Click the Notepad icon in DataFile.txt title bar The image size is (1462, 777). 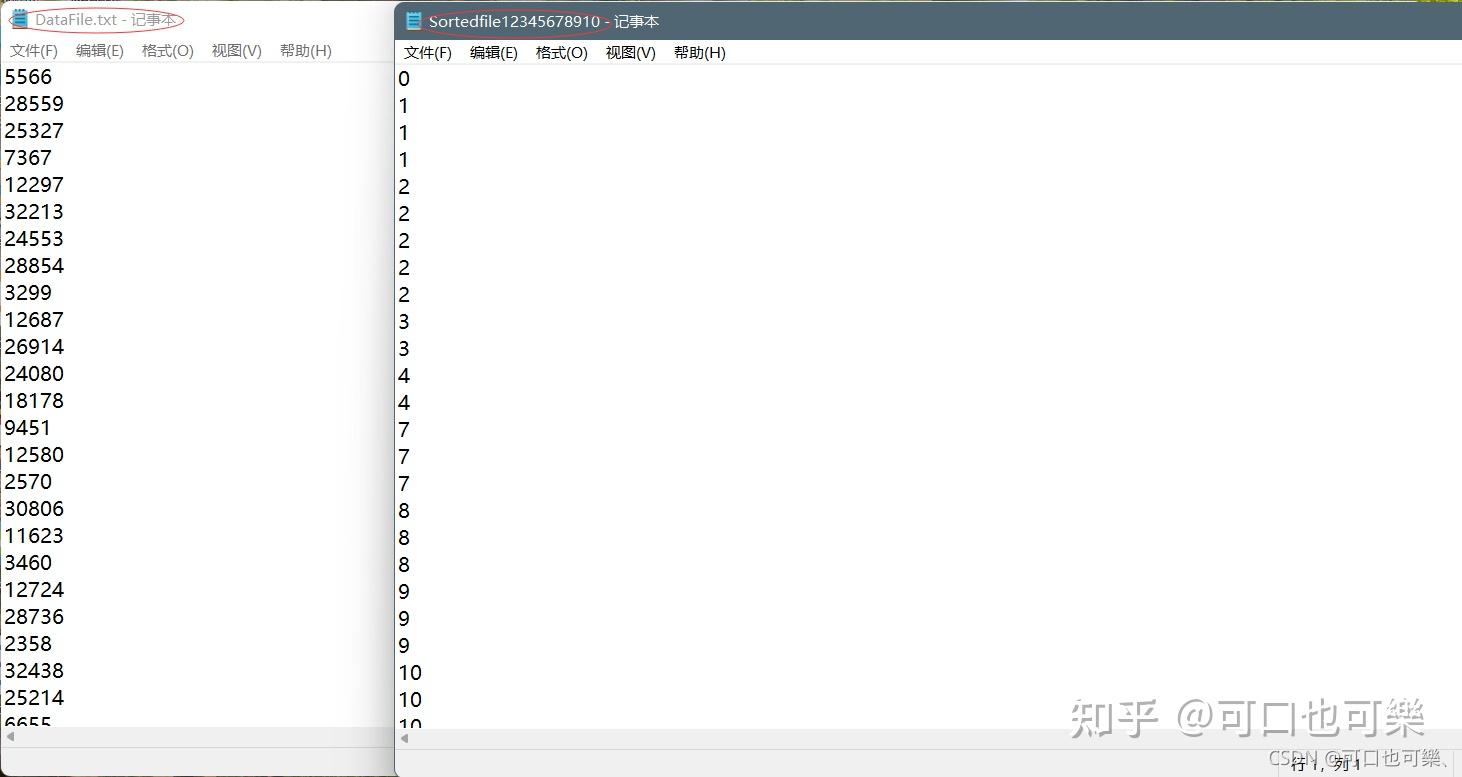(19, 19)
